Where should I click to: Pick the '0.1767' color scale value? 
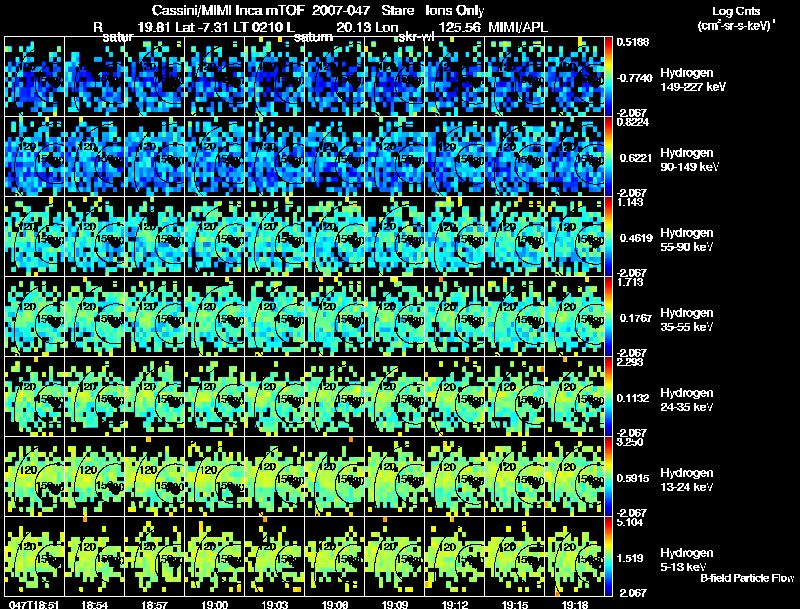coord(636,318)
